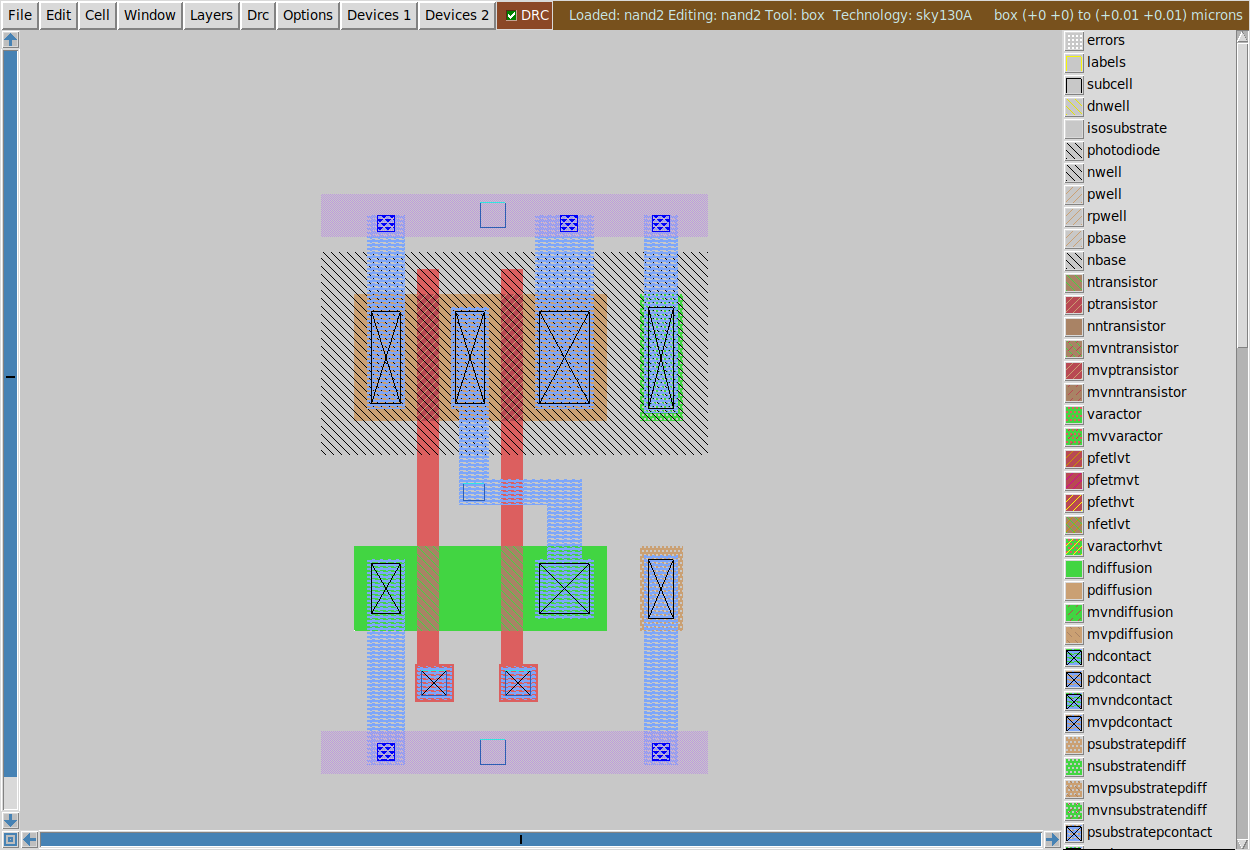This screenshot has width=1250, height=850.
Task: Select the errors layer icon
Action: [1074, 41]
